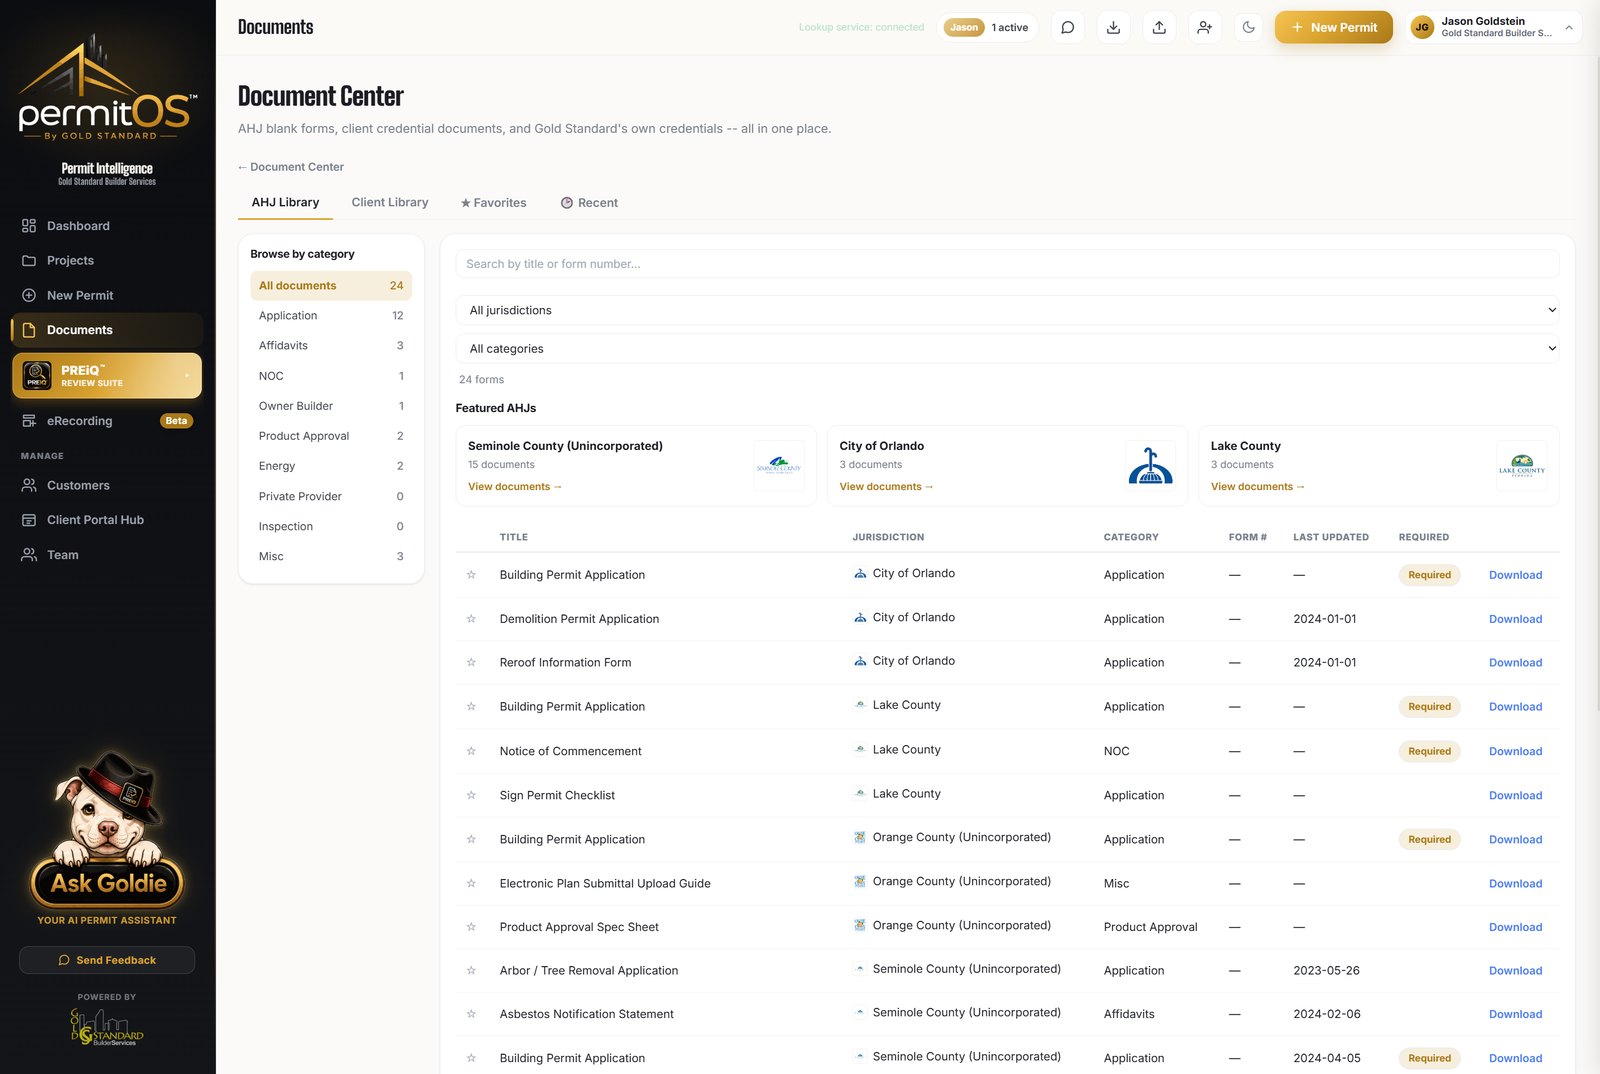The image size is (1600, 1074).
Task: Open New Permit in the sidebar
Action: (107, 295)
